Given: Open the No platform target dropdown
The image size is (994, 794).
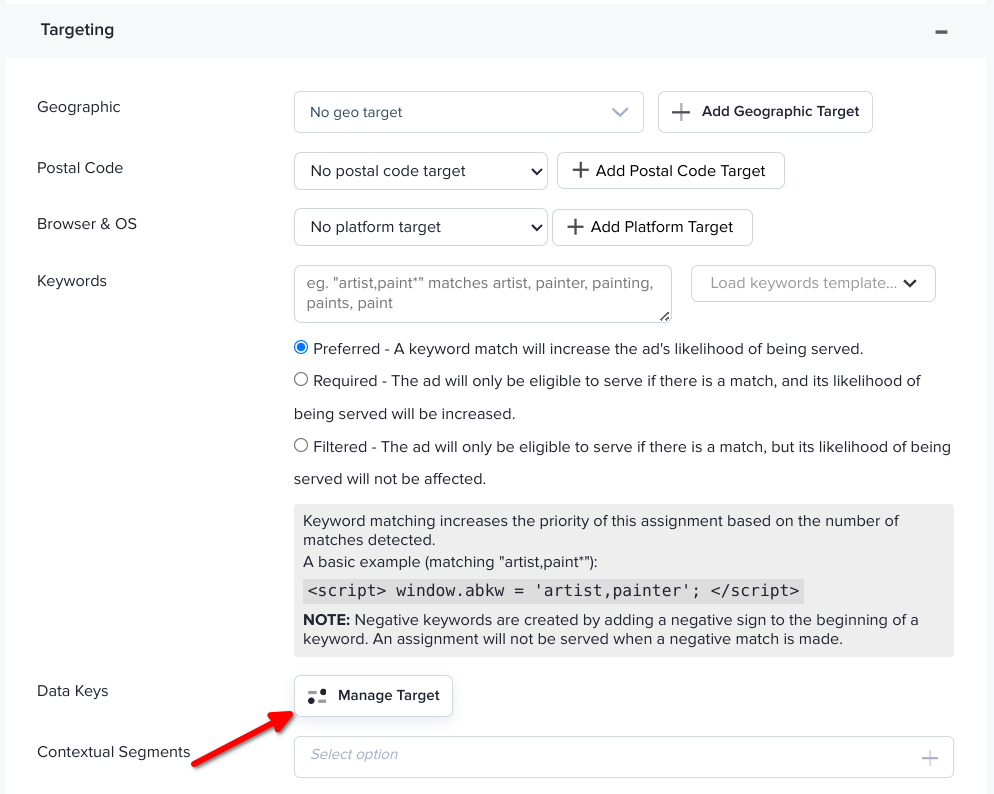Looking at the screenshot, I should [421, 227].
